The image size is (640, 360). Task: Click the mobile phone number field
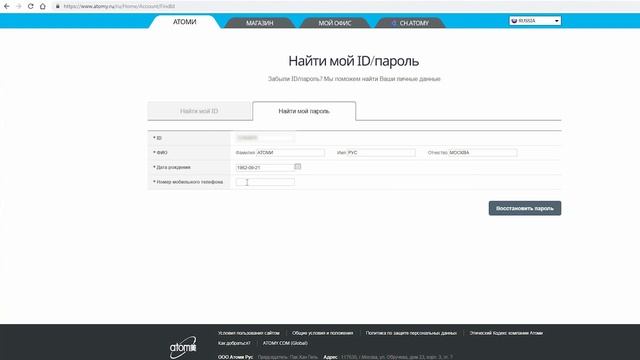[265, 182]
